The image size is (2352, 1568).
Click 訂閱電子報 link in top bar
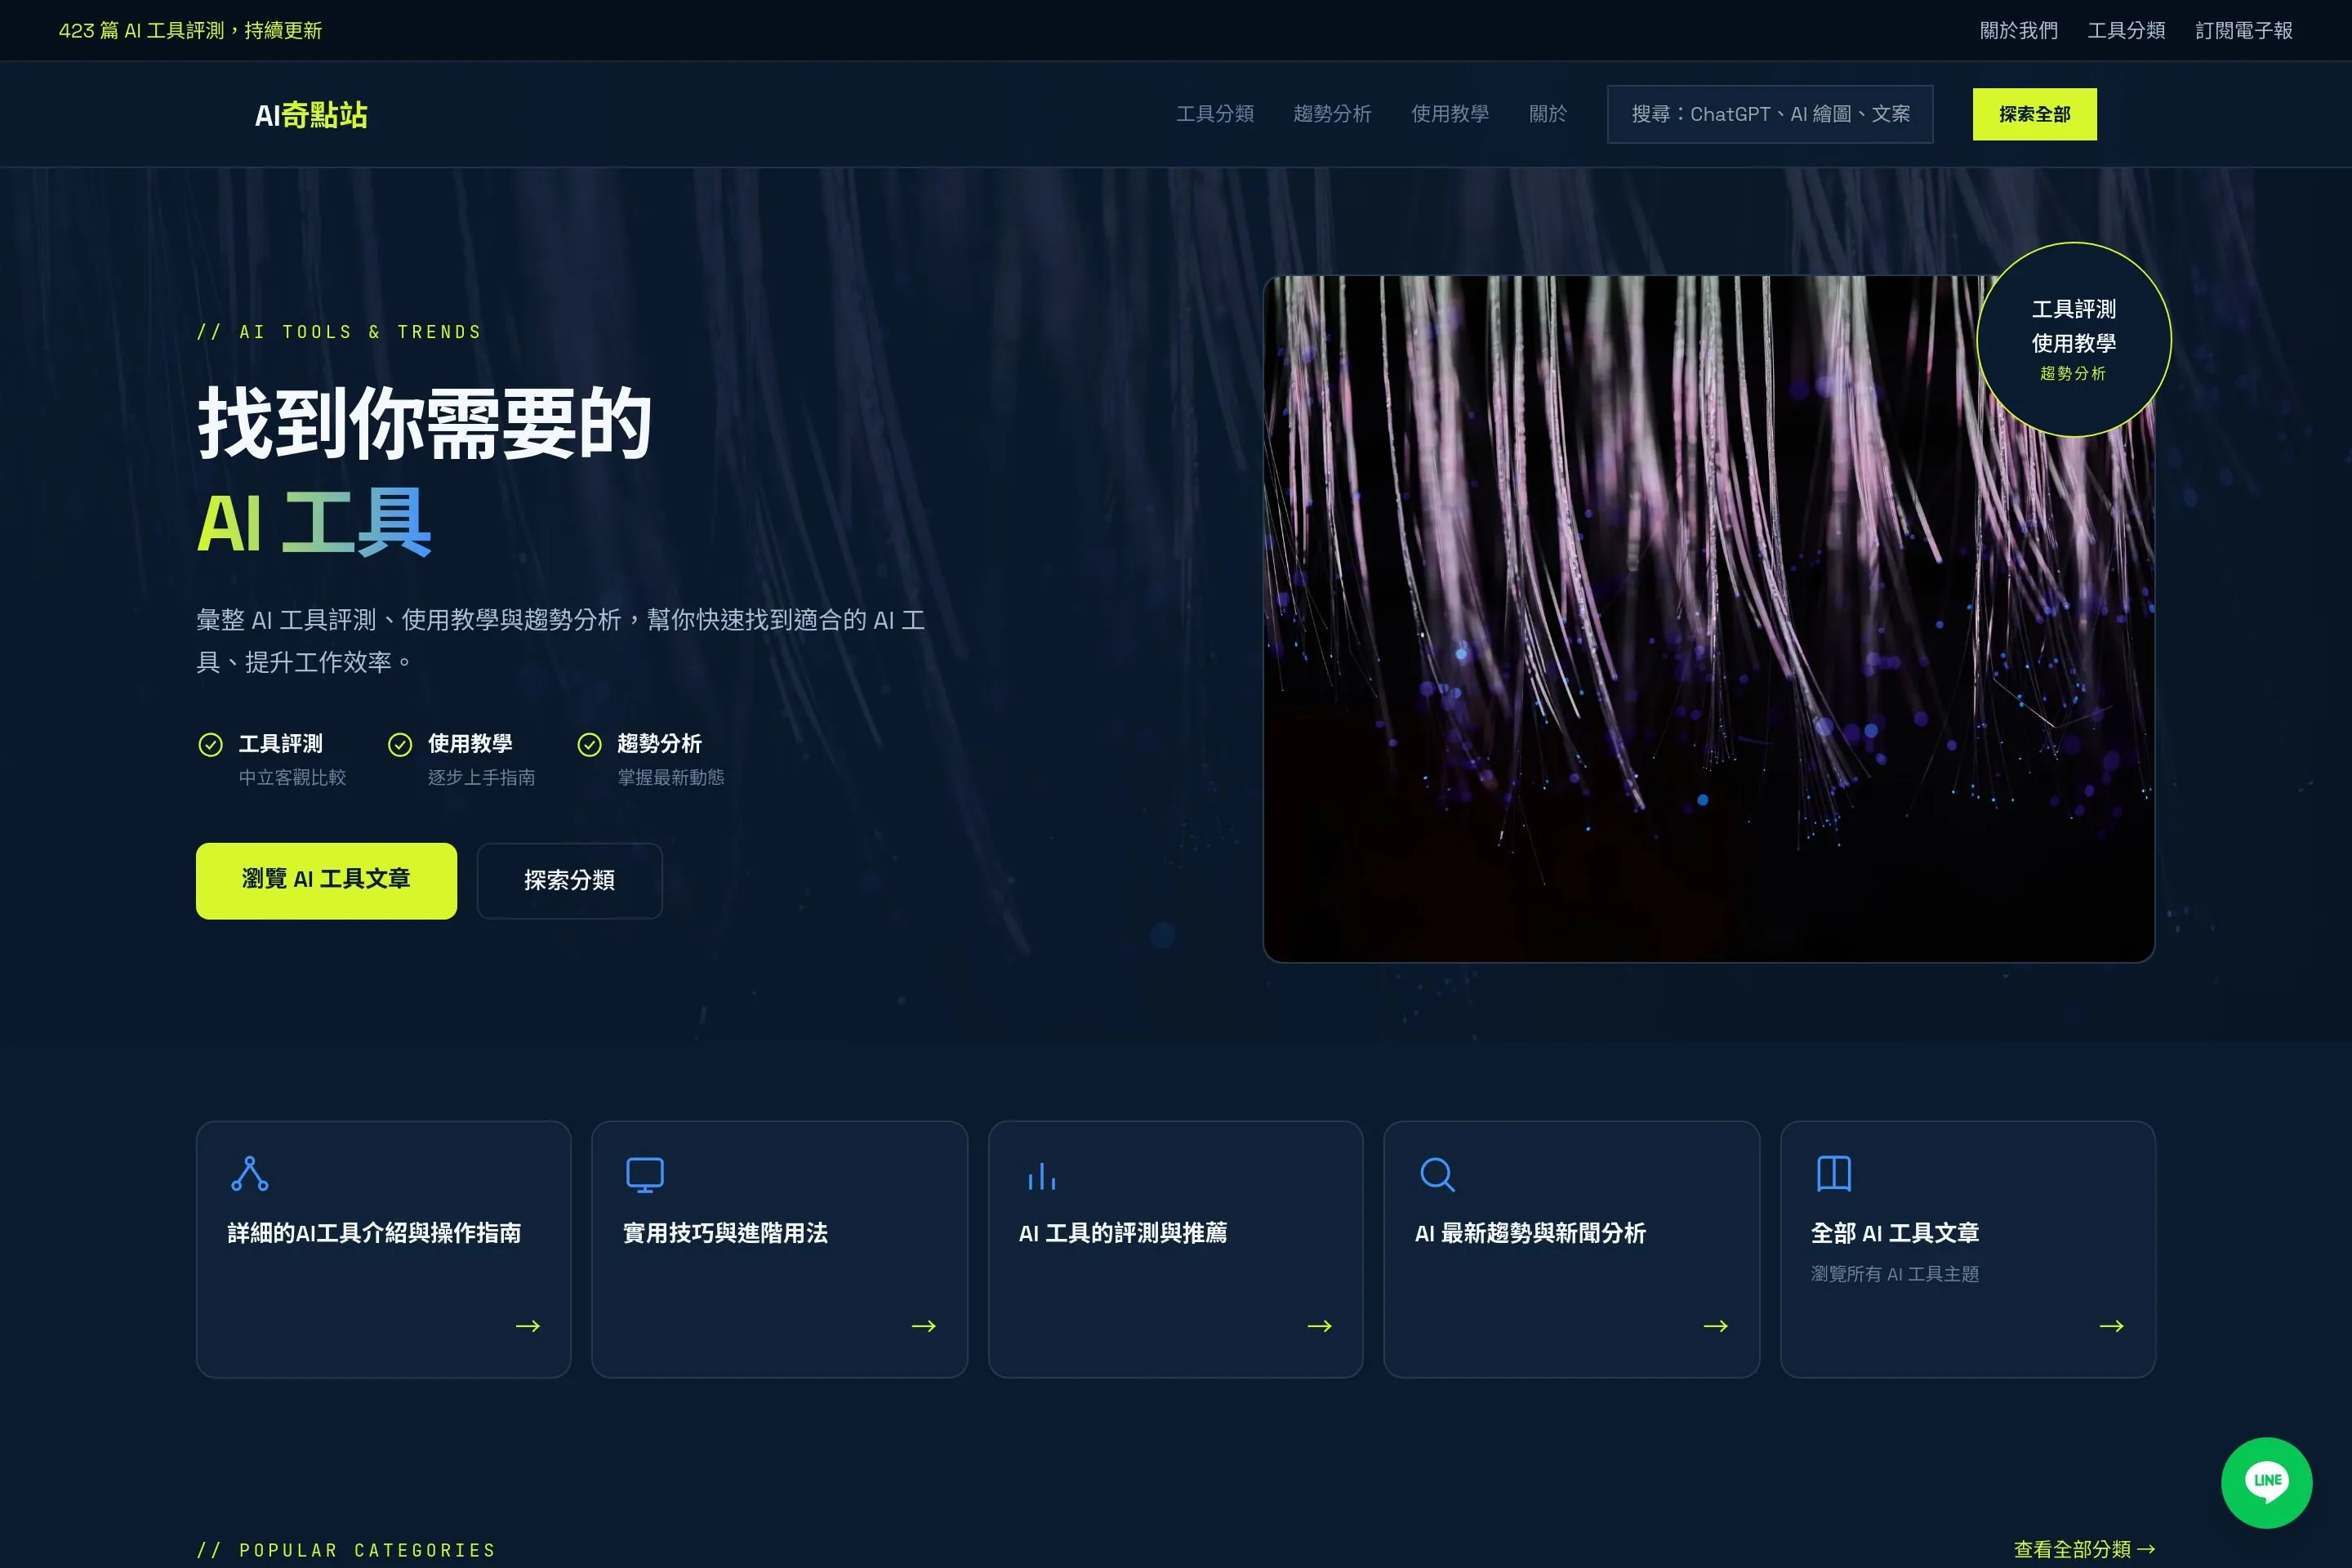pos(2244,30)
